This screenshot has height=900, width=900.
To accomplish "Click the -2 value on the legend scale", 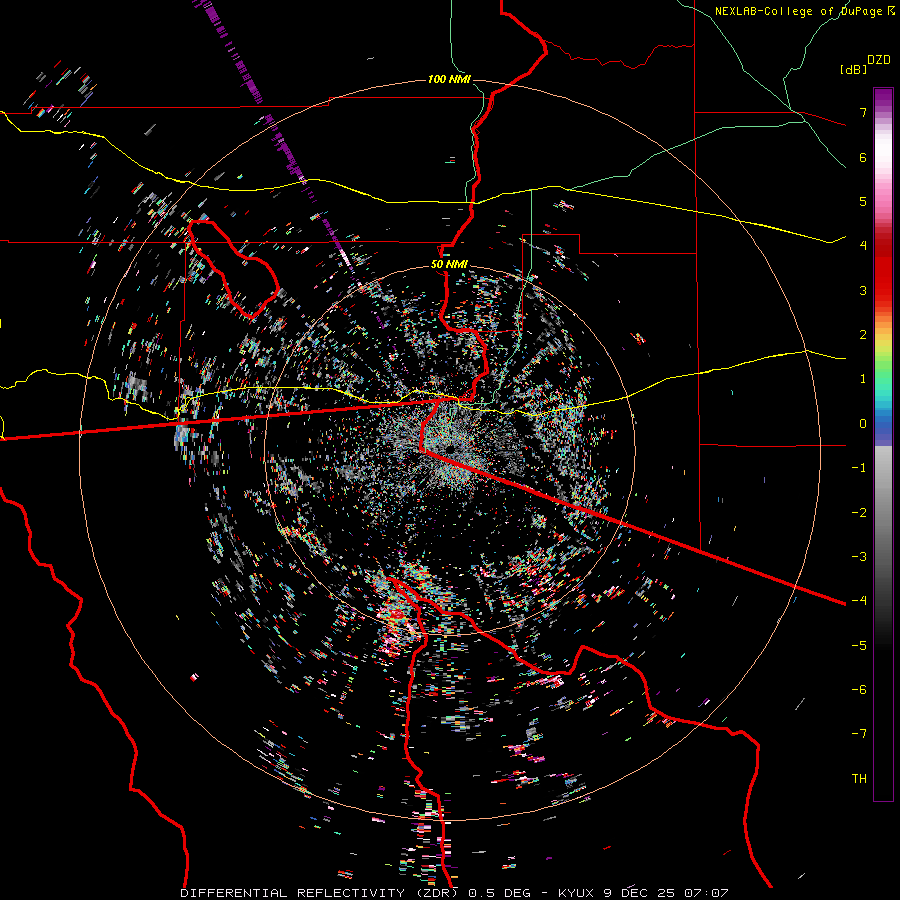I will point(859,512).
